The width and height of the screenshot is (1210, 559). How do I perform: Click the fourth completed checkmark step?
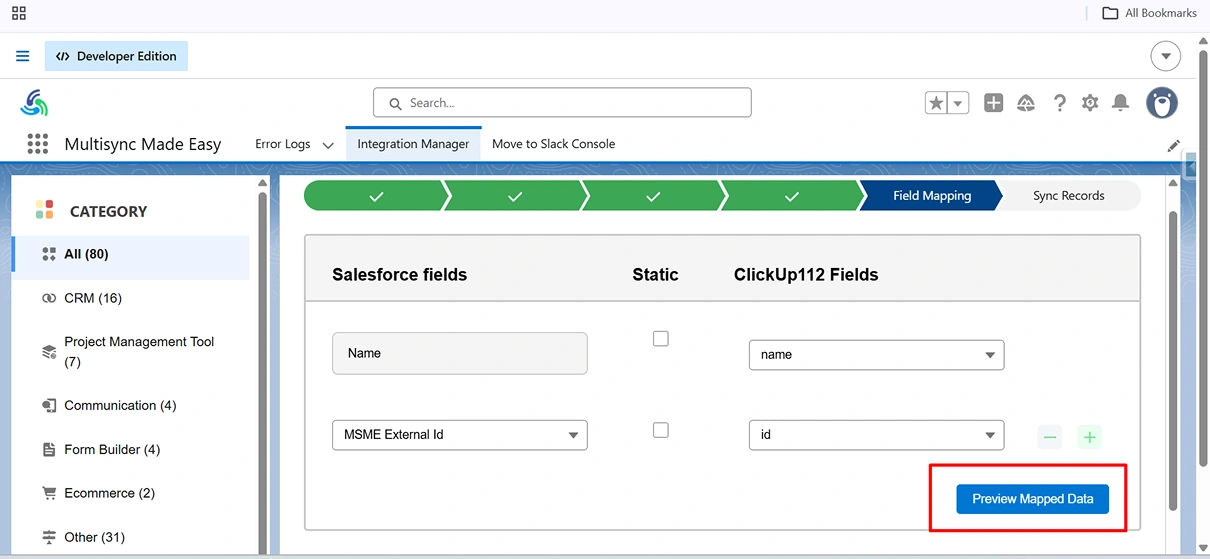pos(792,196)
